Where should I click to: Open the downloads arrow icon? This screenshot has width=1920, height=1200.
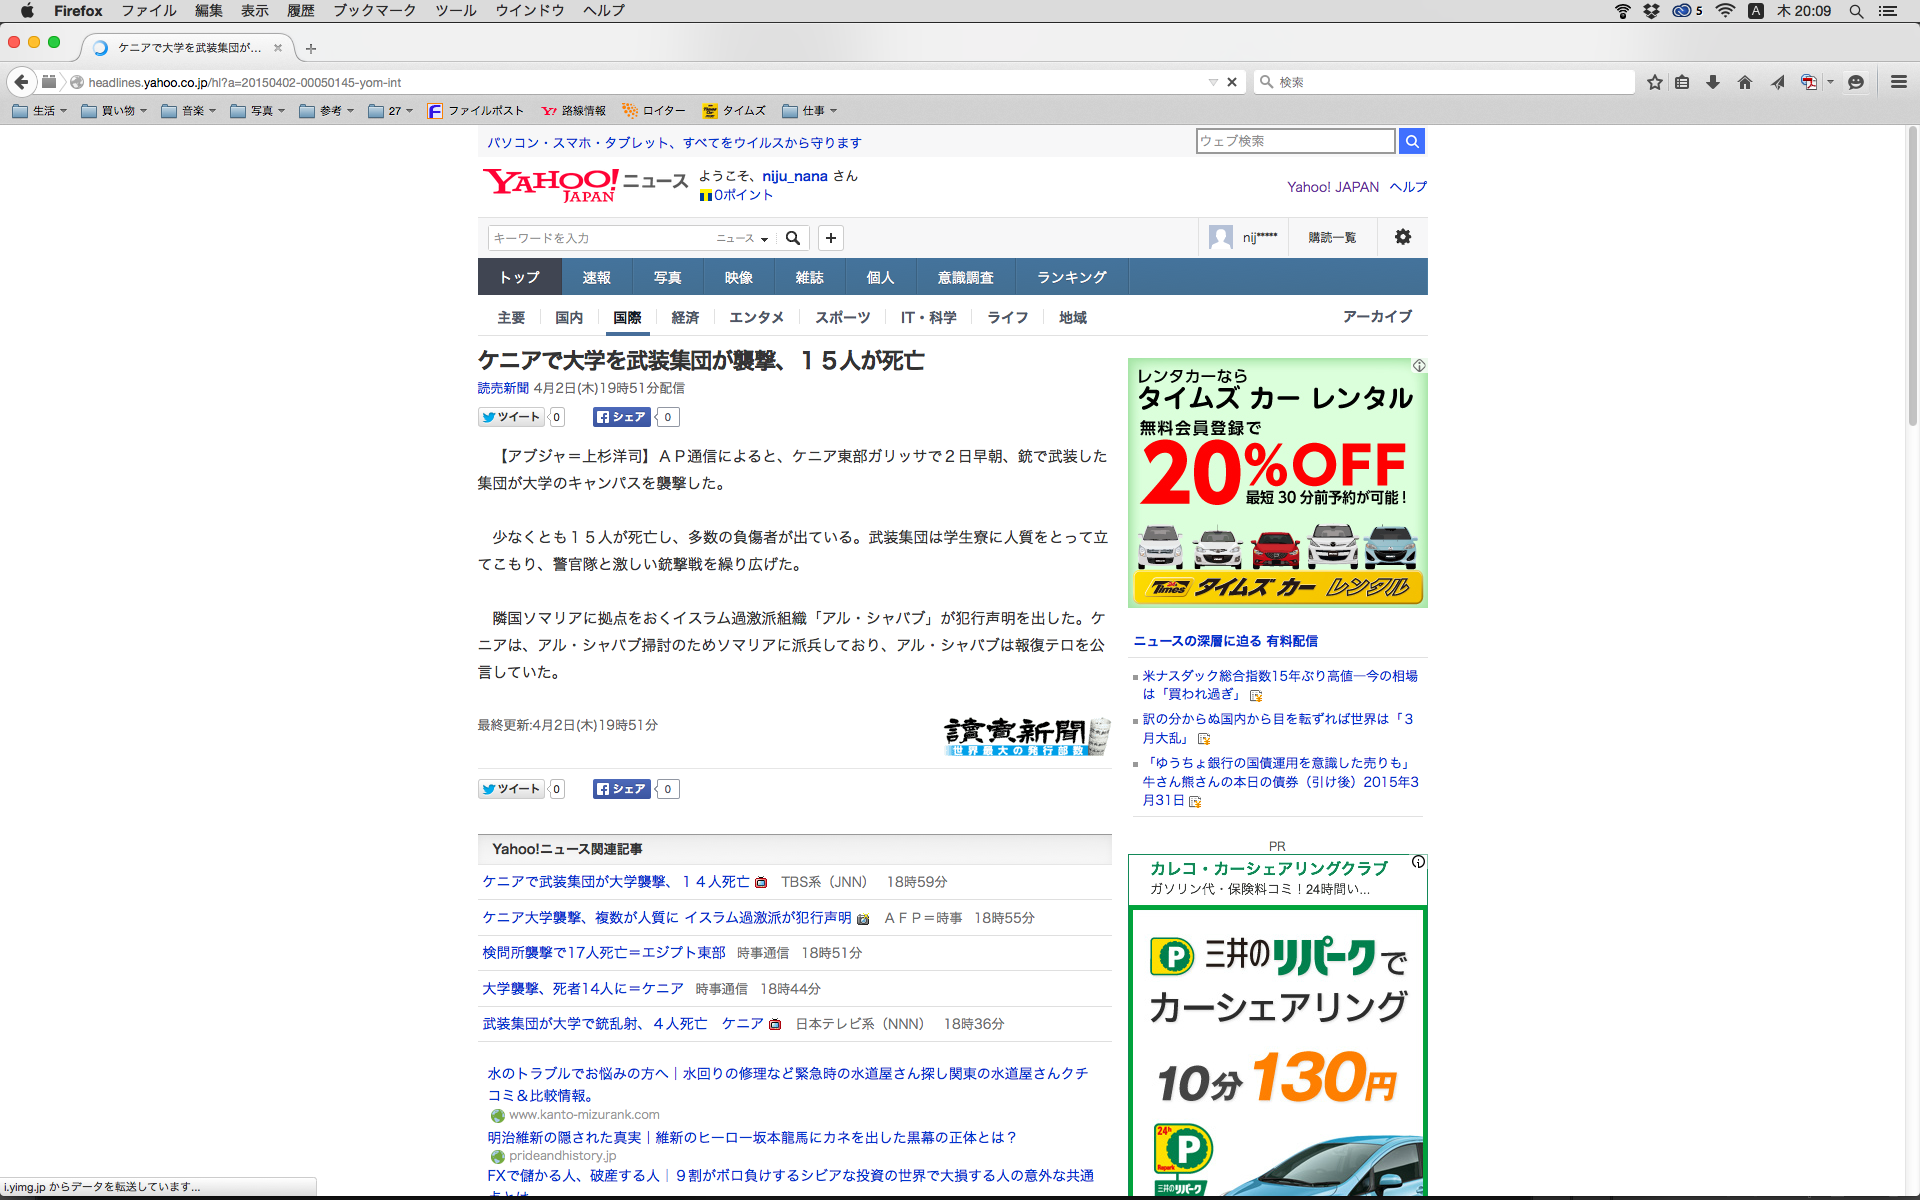coord(1713,82)
